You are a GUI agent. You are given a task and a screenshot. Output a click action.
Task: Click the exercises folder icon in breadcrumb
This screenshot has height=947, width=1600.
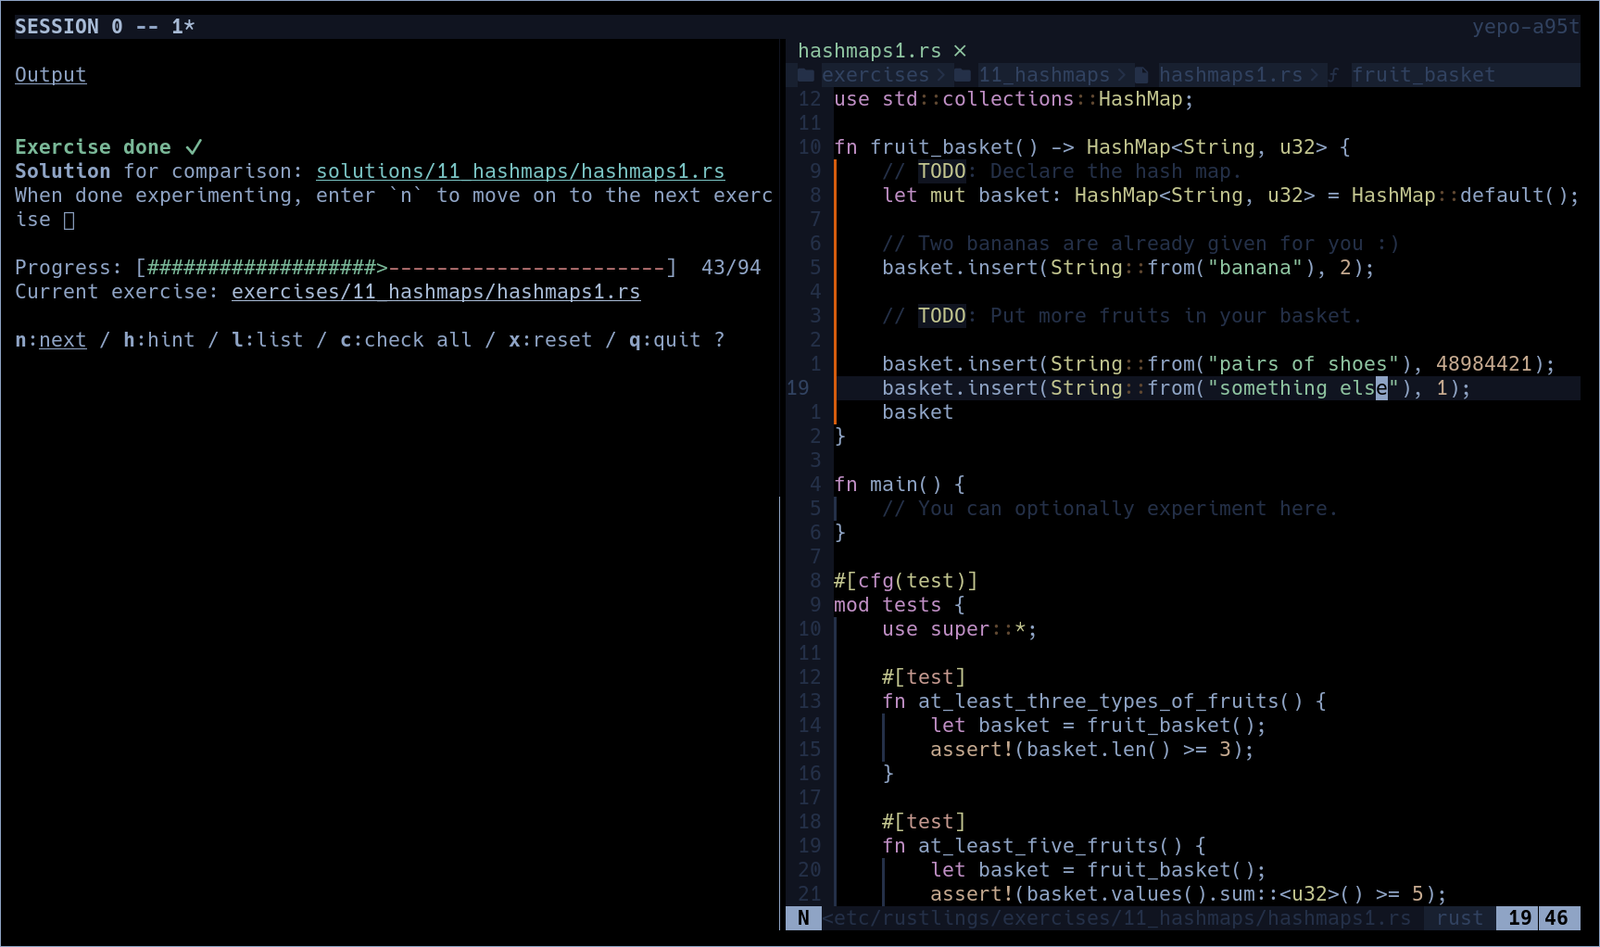pos(806,75)
